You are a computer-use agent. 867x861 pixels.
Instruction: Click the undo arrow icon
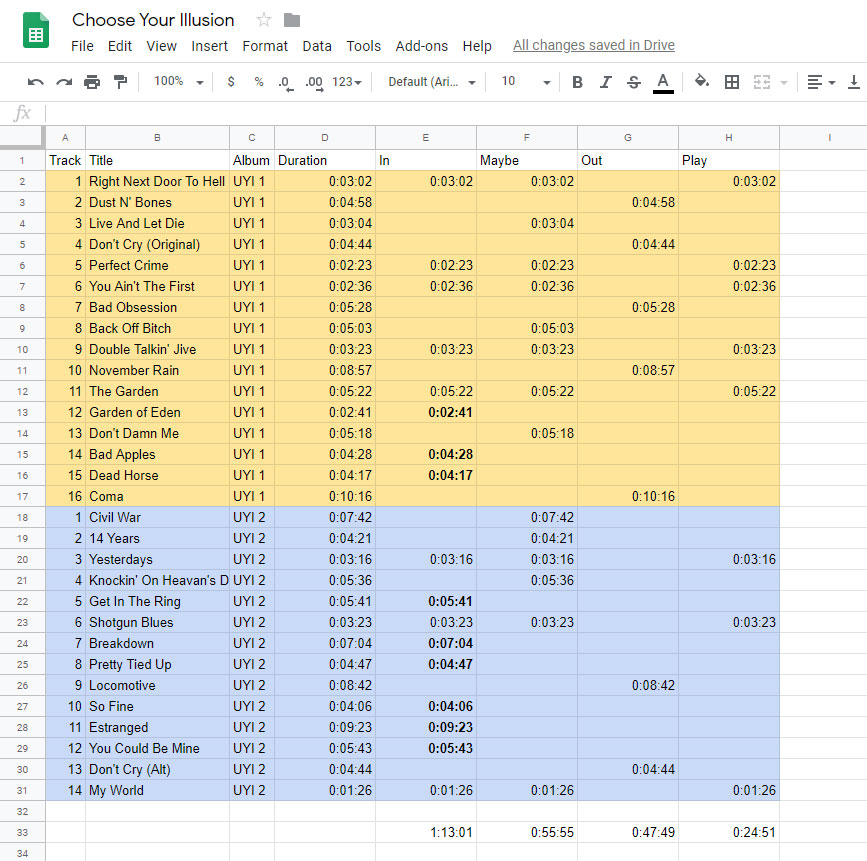[x=36, y=82]
